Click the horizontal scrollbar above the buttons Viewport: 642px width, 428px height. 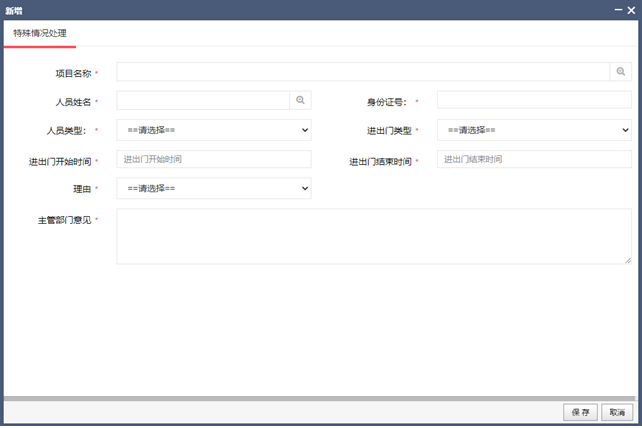[x=320, y=398]
